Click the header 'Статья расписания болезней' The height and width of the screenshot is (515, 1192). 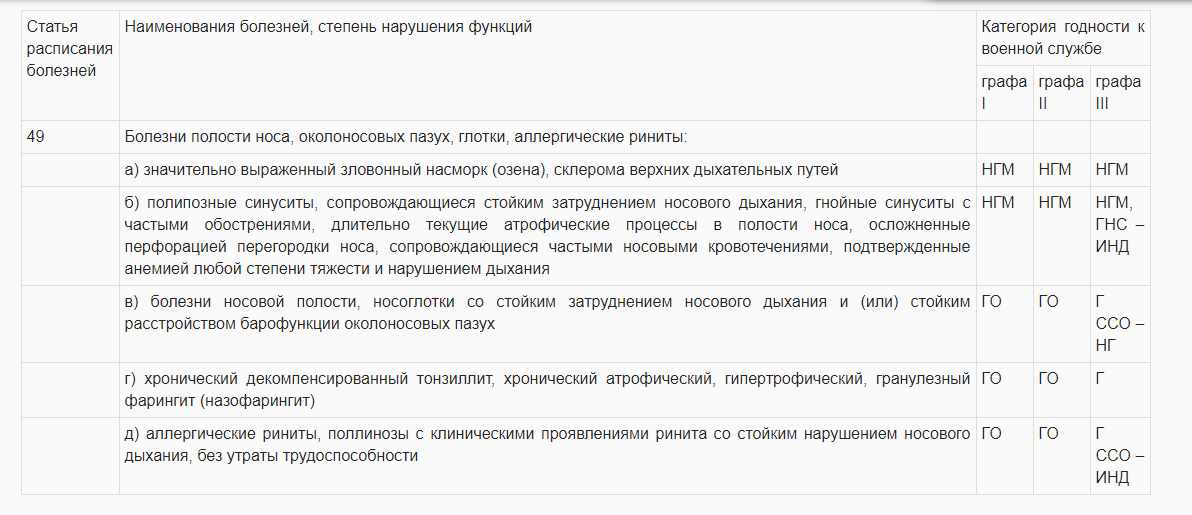coord(70,49)
